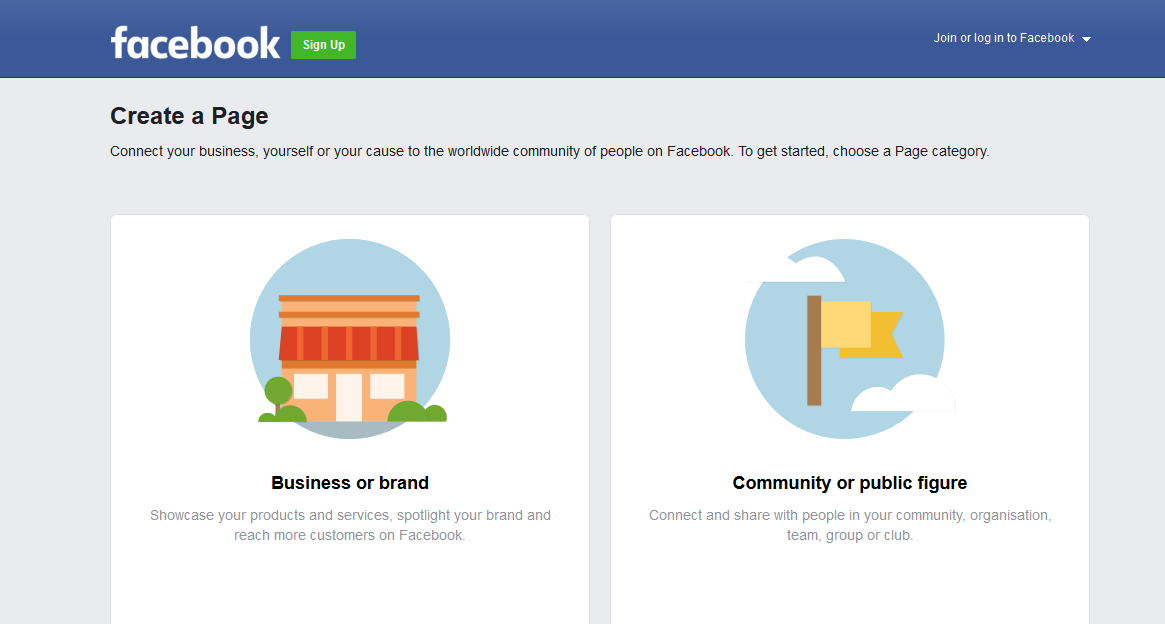Click the Create a Page title
The height and width of the screenshot is (624, 1165).
pos(189,116)
